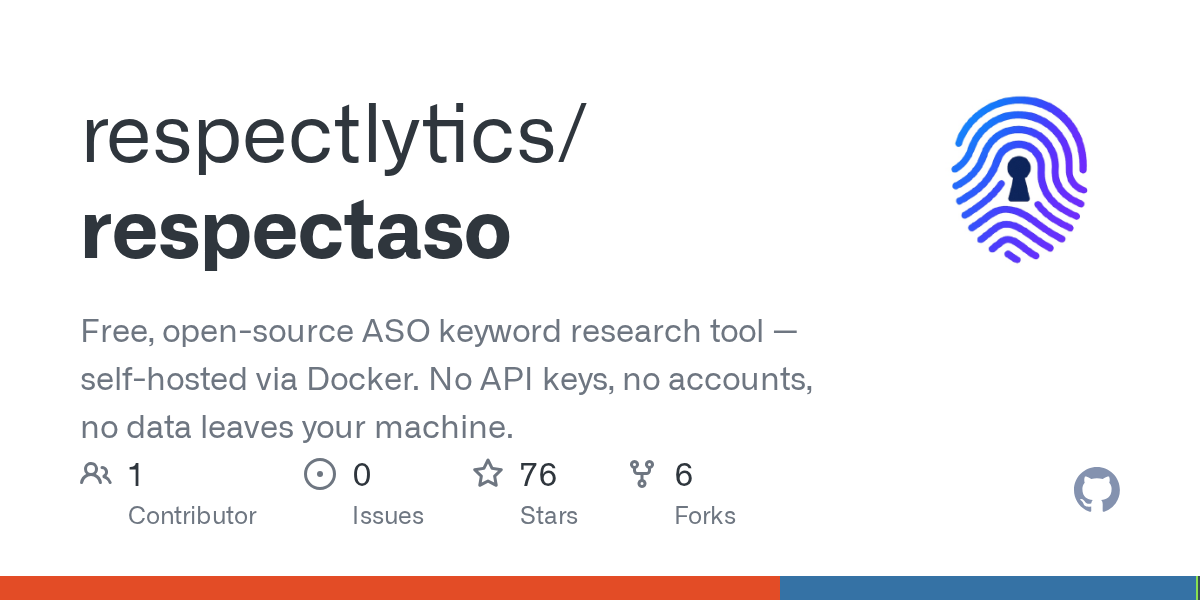Click the GitHub octocat logo
The image size is (1200, 600).
1096,491
